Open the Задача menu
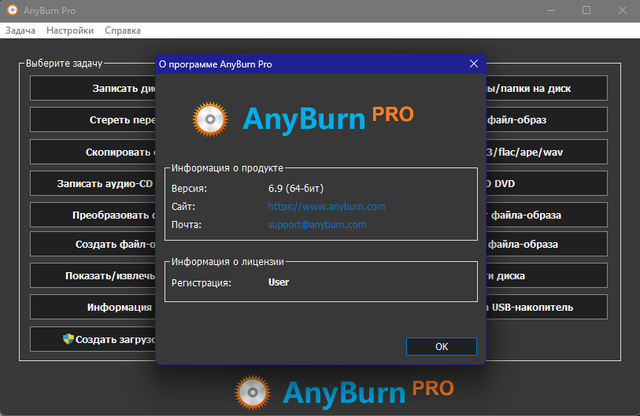640x416 pixels. click(x=20, y=31)
